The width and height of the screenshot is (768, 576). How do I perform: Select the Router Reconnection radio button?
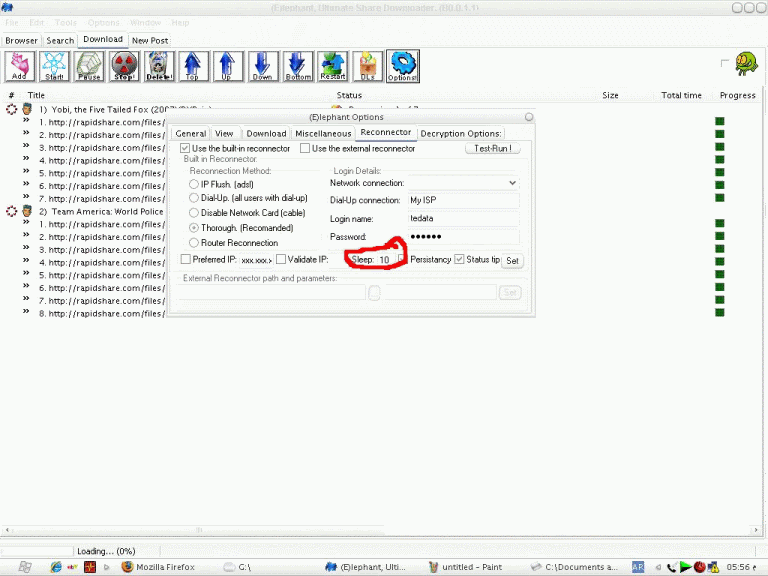[194, 243]
